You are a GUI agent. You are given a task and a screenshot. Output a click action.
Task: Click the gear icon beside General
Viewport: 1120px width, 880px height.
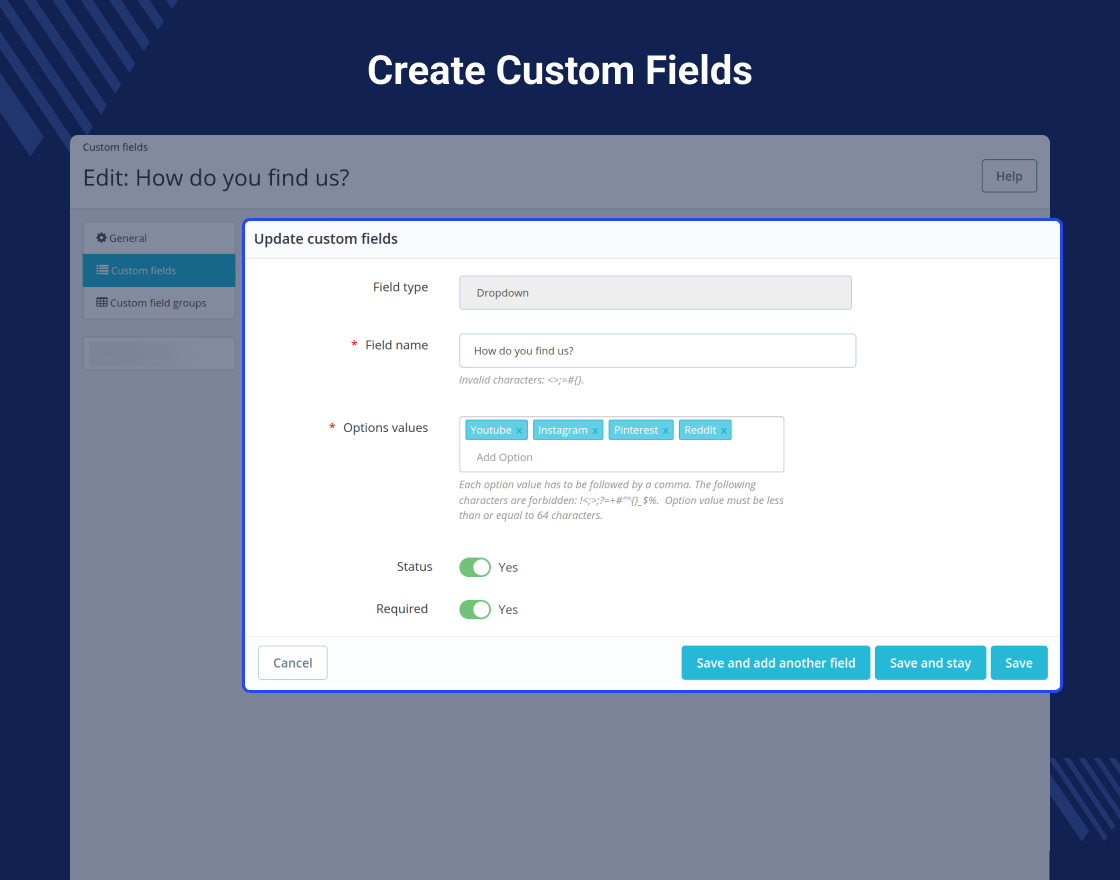pyautogui.click(x=101, y=238)
